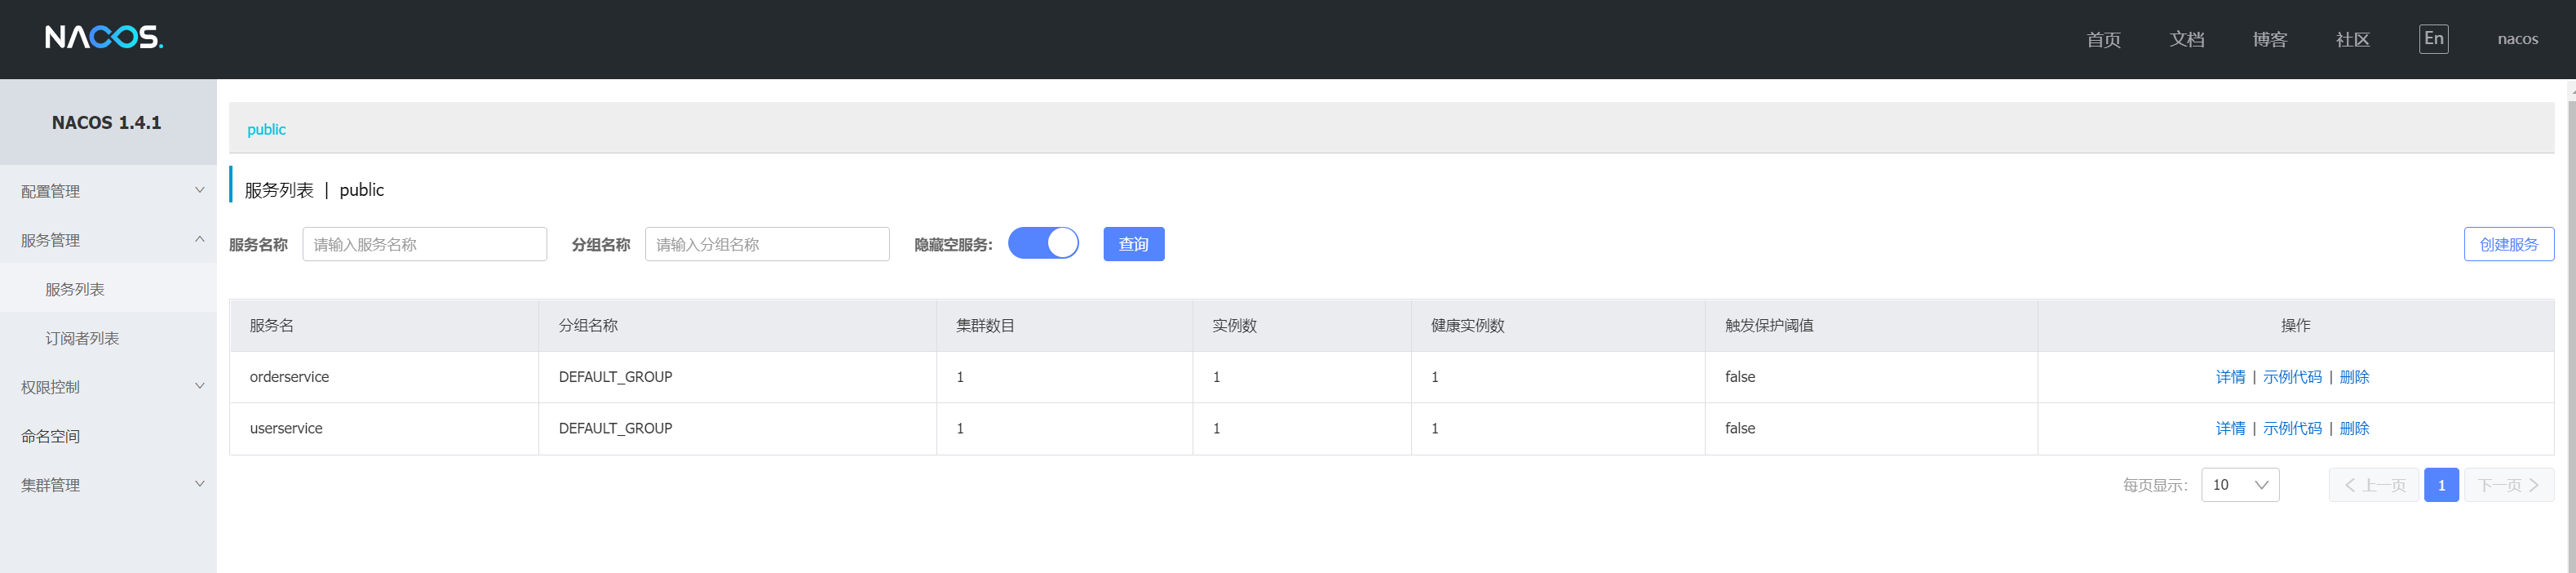Switch language with the En icon
This screenshot has height=573, width=2576.
coord(2433,39)
